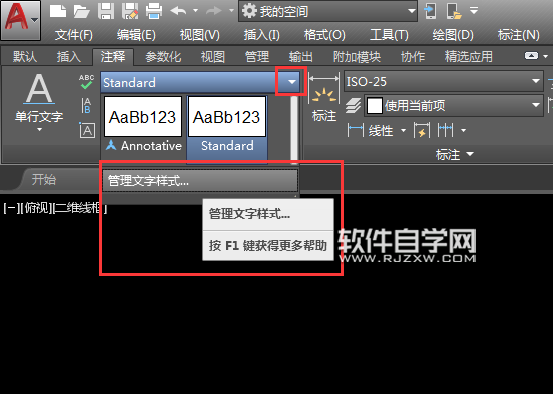Viewport: 553px width, 394px height.
Task: Click the 线性 linear dimension button
Action: 370,131
